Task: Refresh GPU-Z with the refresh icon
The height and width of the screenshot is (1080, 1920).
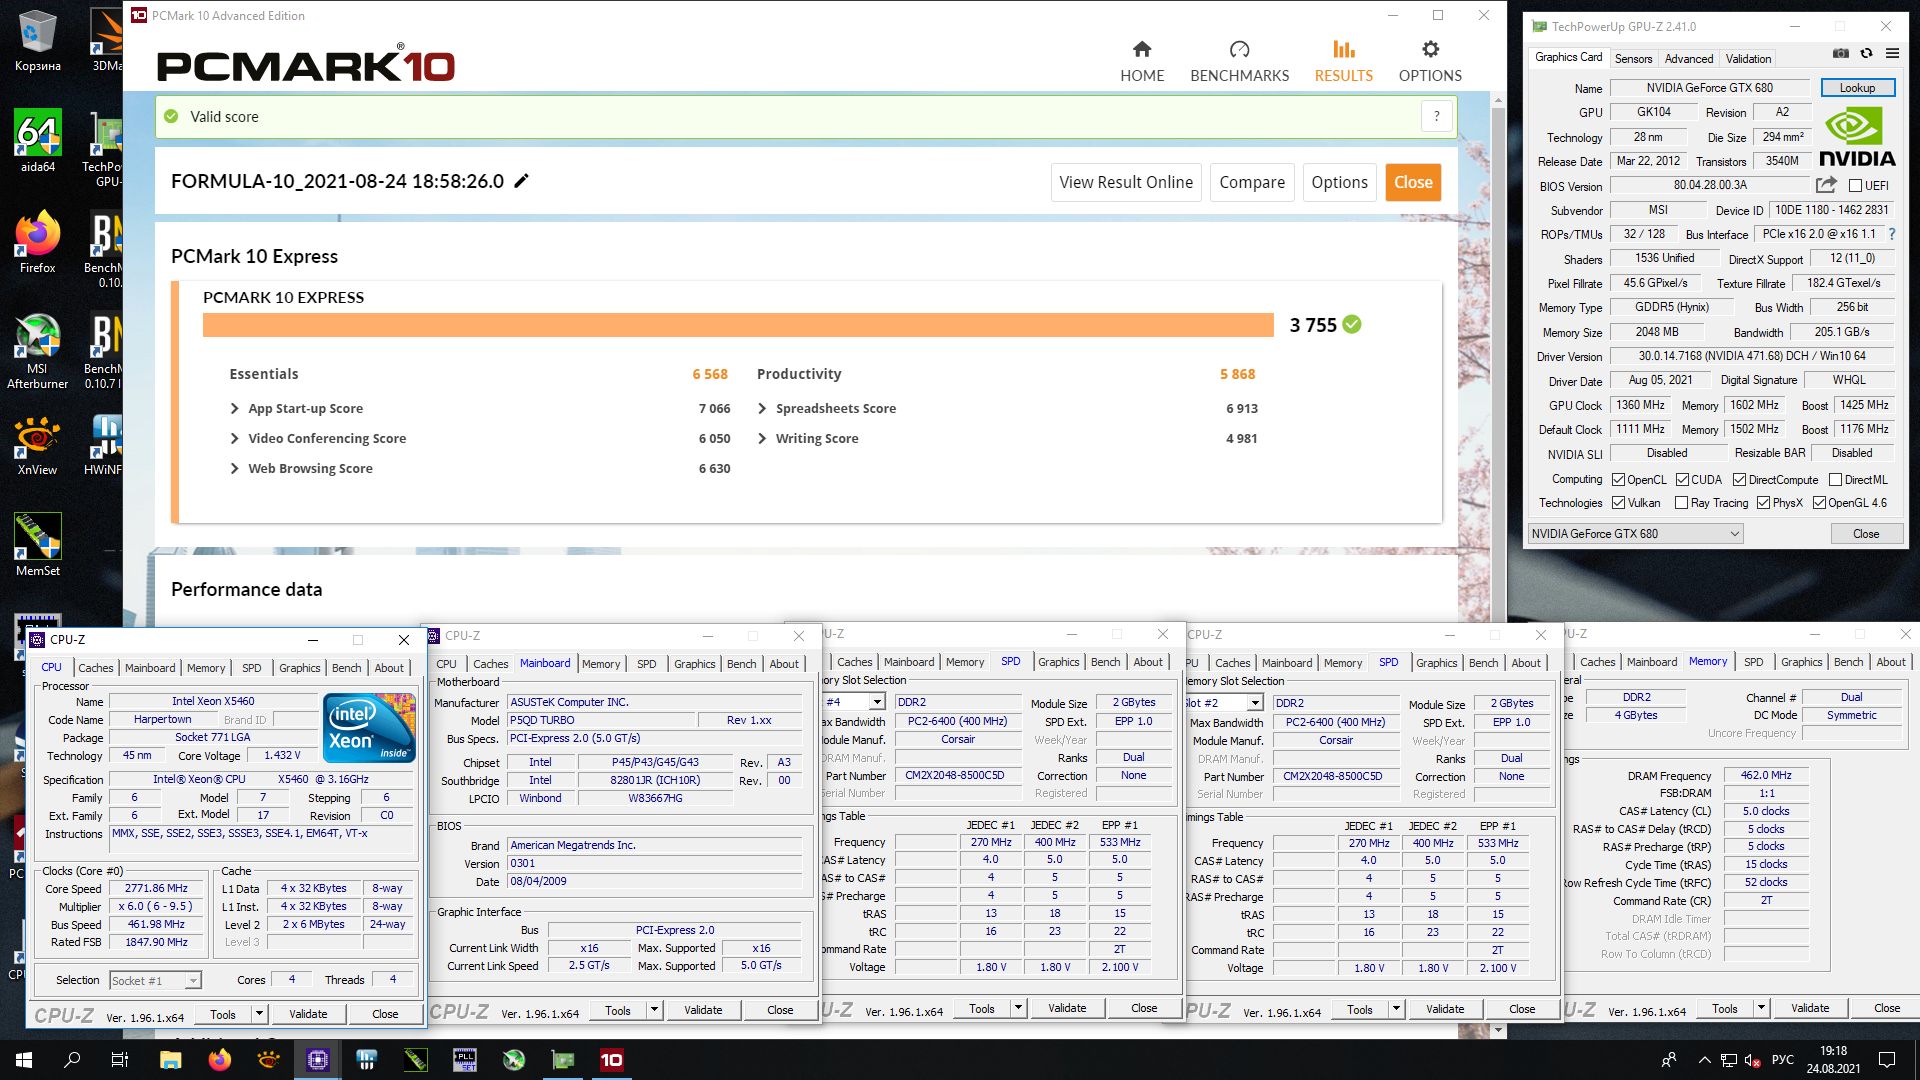Action: pyautogui.click(x=1866, y=53)
